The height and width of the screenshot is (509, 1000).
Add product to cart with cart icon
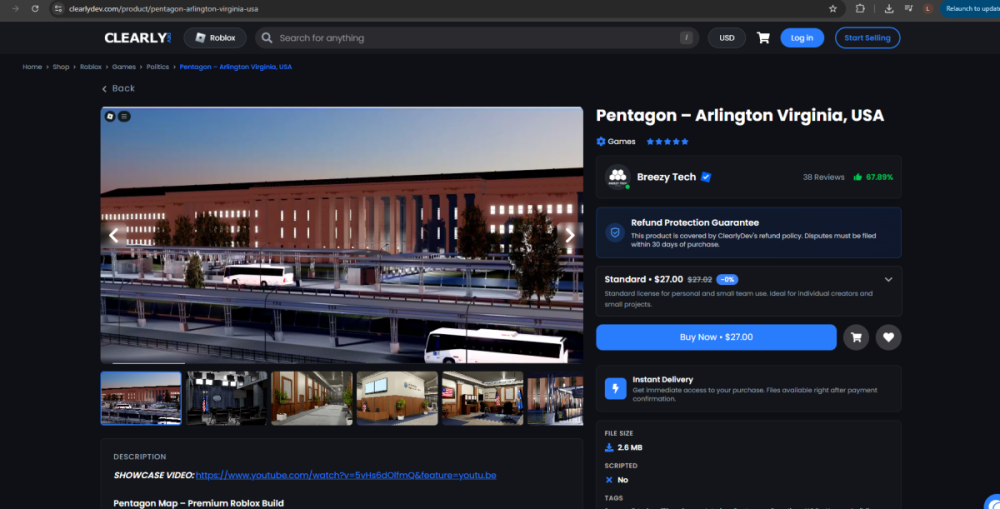[x=856, y=337]
